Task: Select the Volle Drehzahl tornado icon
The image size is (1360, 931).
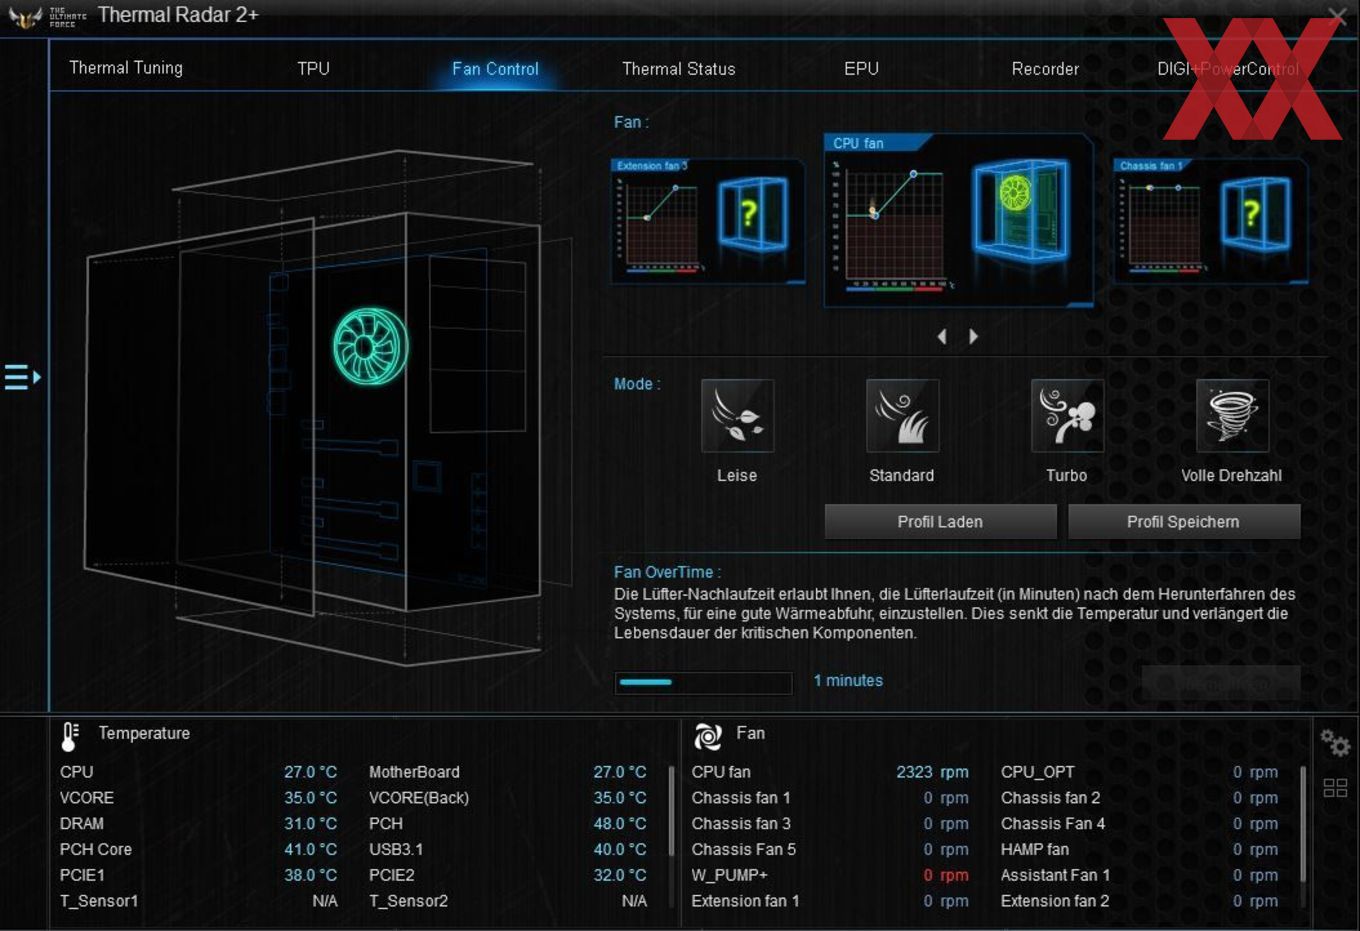Action: [x=1232, y=415]
